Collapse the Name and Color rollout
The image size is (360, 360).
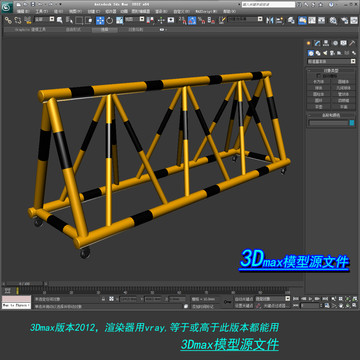pyautogui.click(x=331, y=115)
